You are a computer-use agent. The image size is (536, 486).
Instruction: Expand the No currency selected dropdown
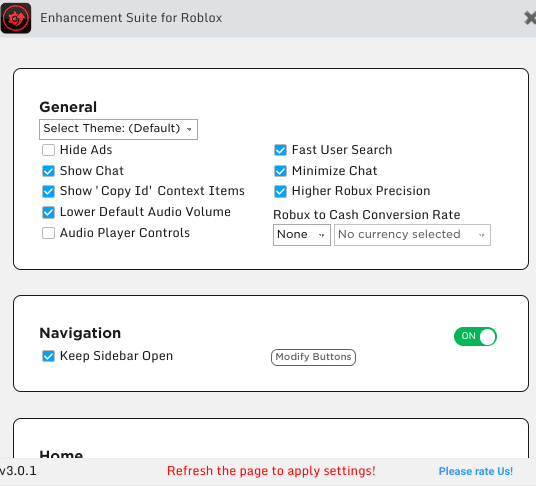412,235
